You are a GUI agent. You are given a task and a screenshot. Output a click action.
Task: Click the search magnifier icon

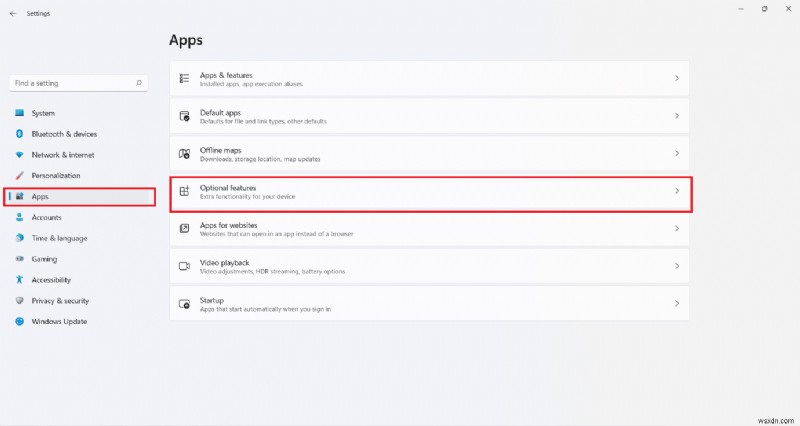click(139, 83)
